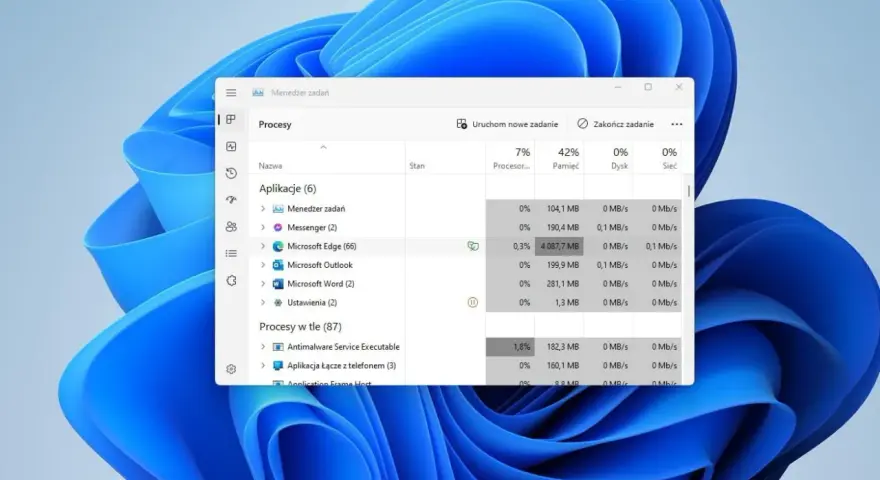
Task: Select the Microsoft Word (2) row name
Action: [x=320, y=284]
